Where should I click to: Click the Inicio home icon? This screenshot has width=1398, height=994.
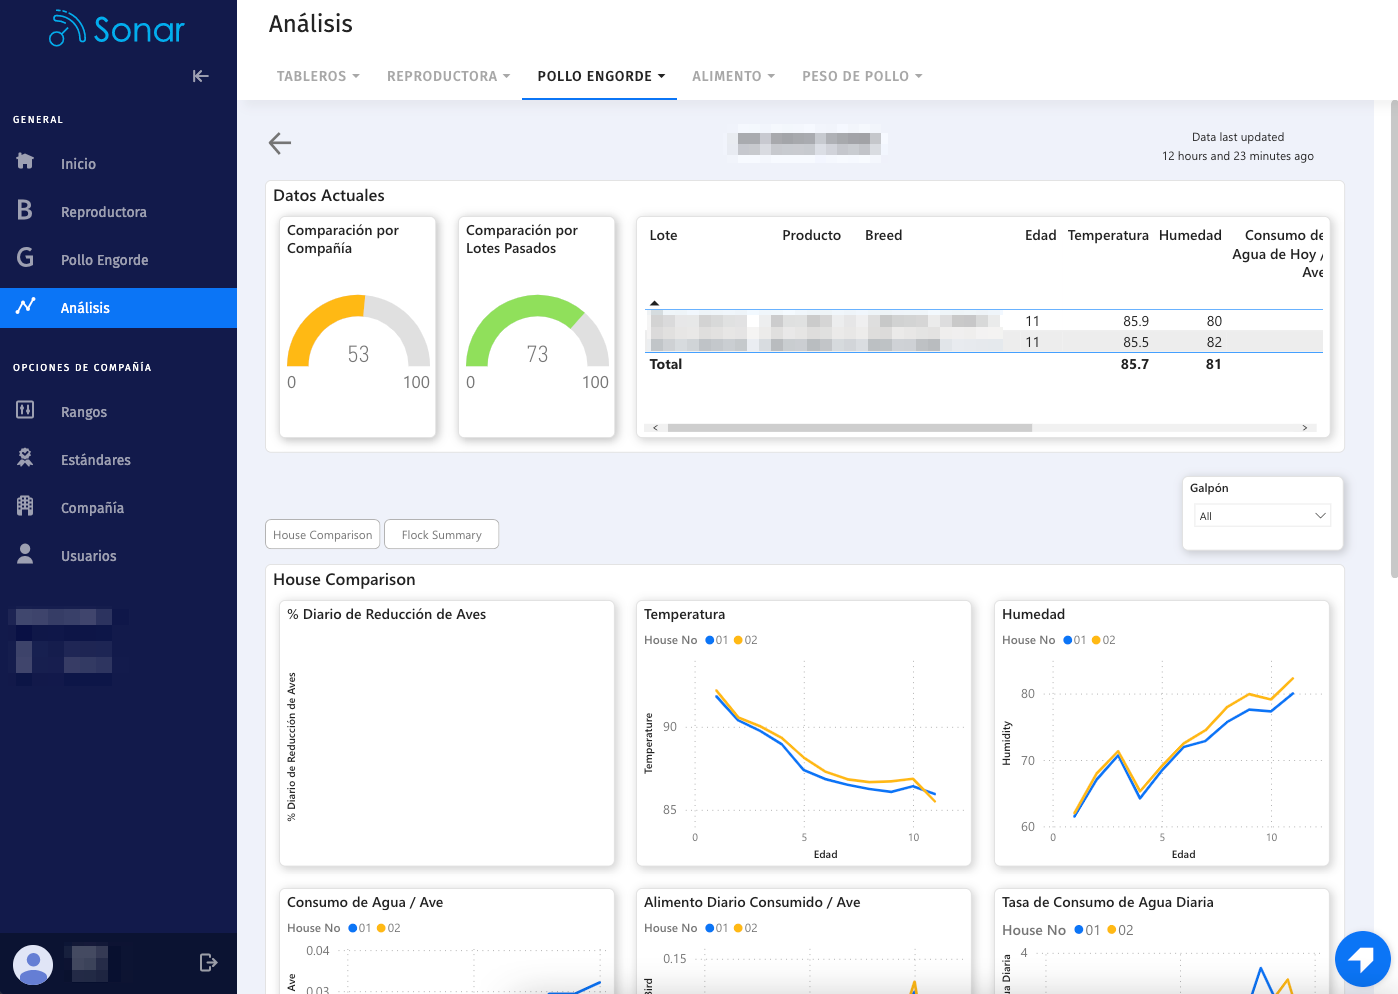[25, 162]
